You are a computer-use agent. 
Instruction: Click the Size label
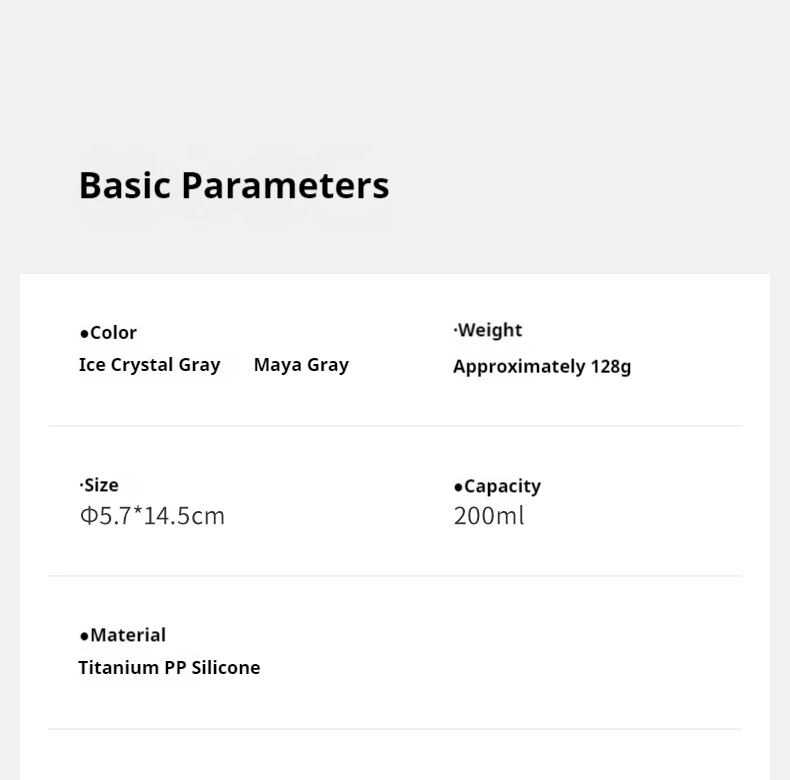pos(101,485)
